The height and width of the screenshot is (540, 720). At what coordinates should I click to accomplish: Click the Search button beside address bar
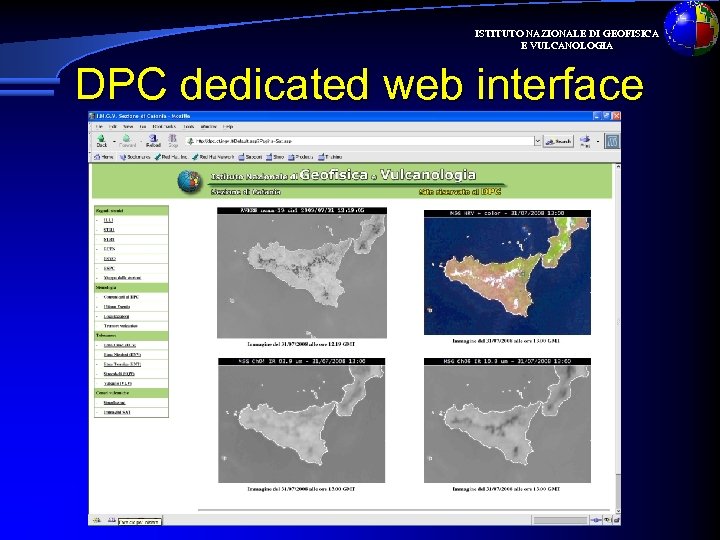click(558, 141)
